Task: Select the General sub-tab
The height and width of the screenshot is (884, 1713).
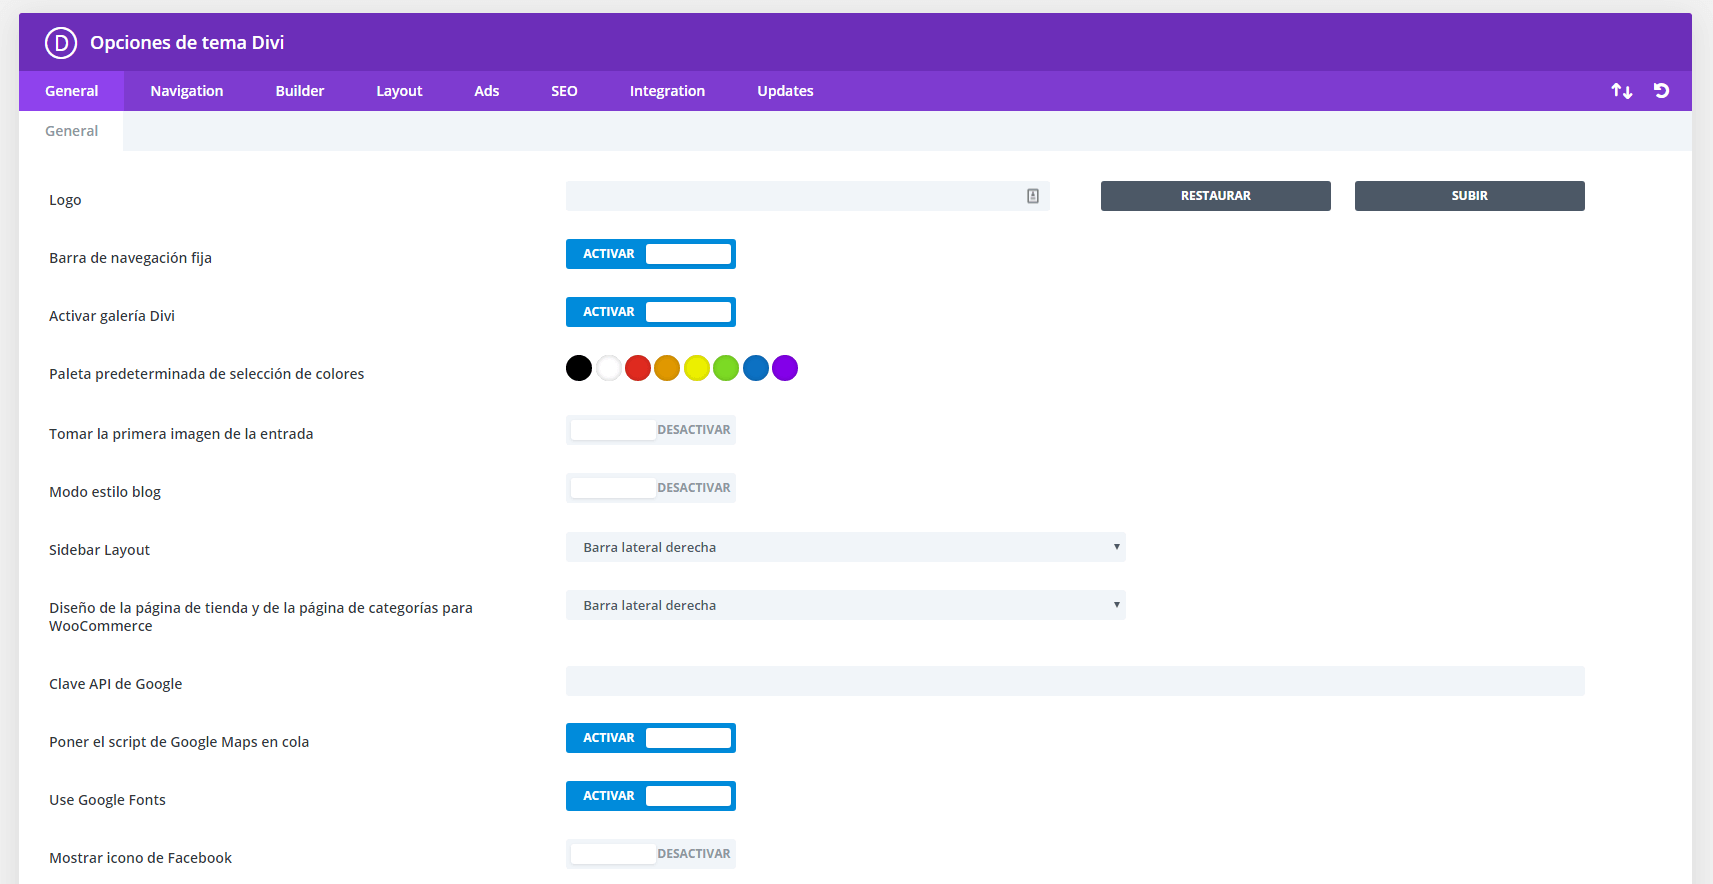Action: pos(72,131)
